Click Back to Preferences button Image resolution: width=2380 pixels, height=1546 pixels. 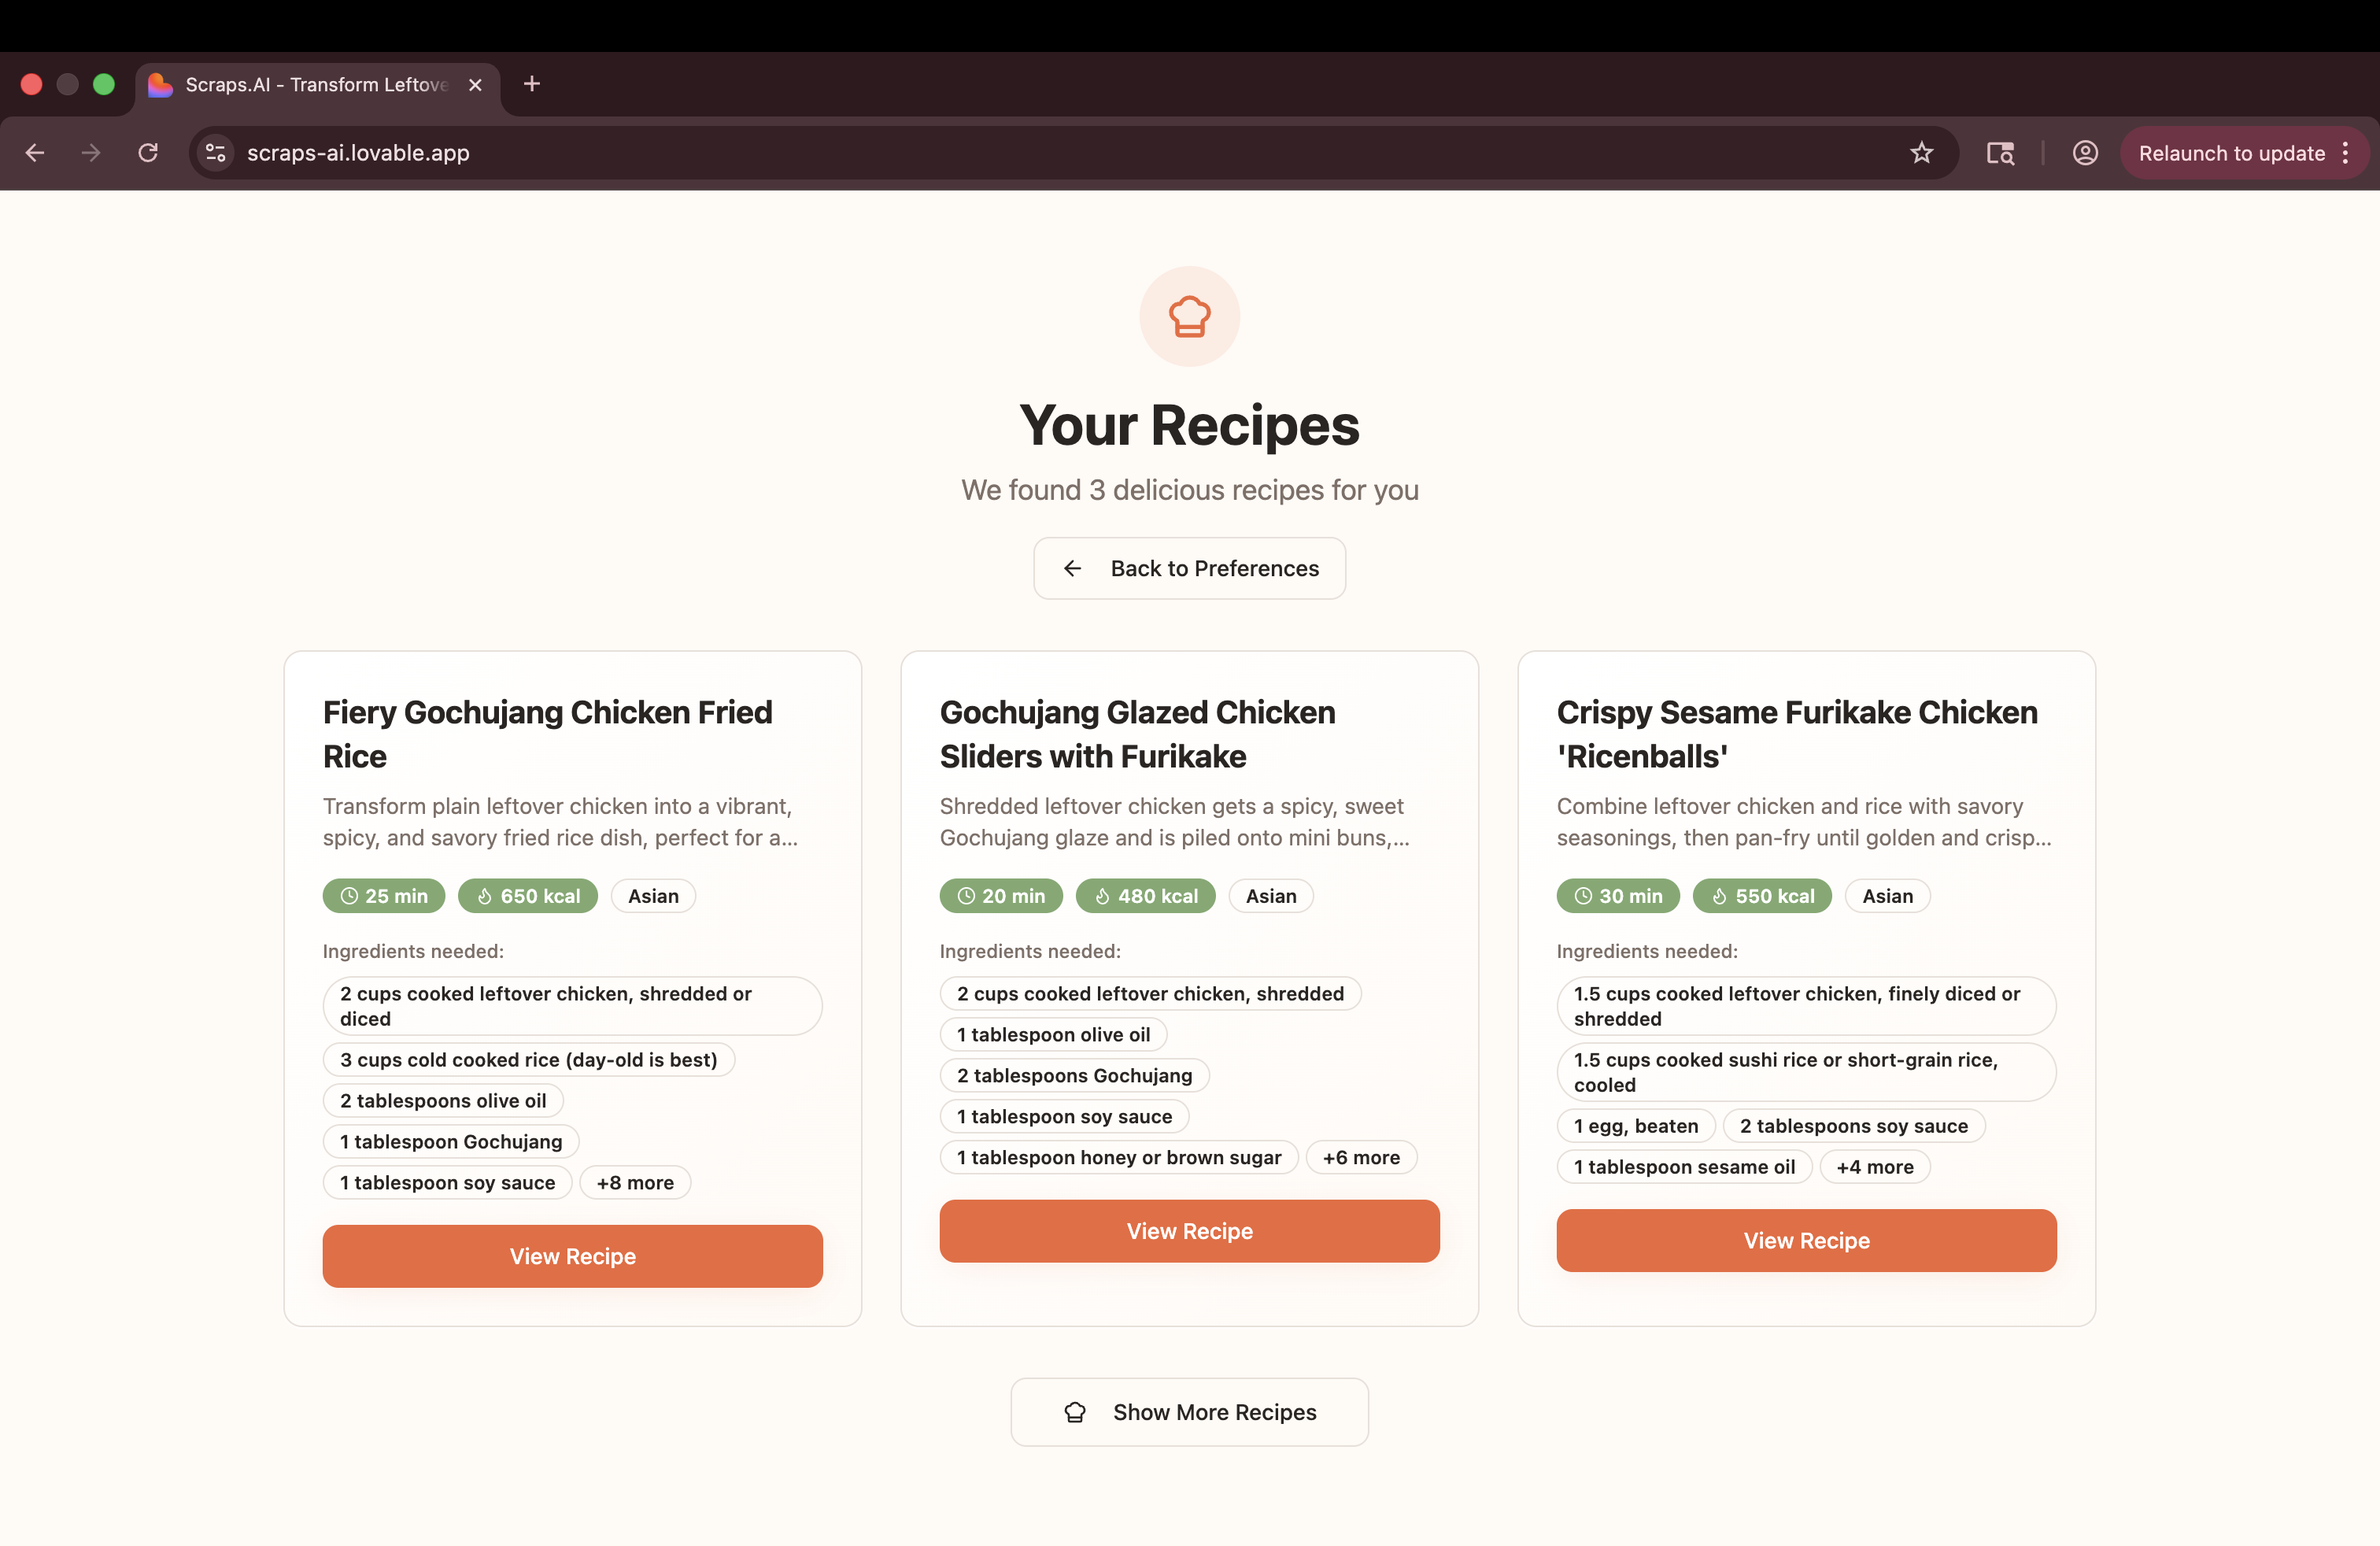tap(1189, 568)
